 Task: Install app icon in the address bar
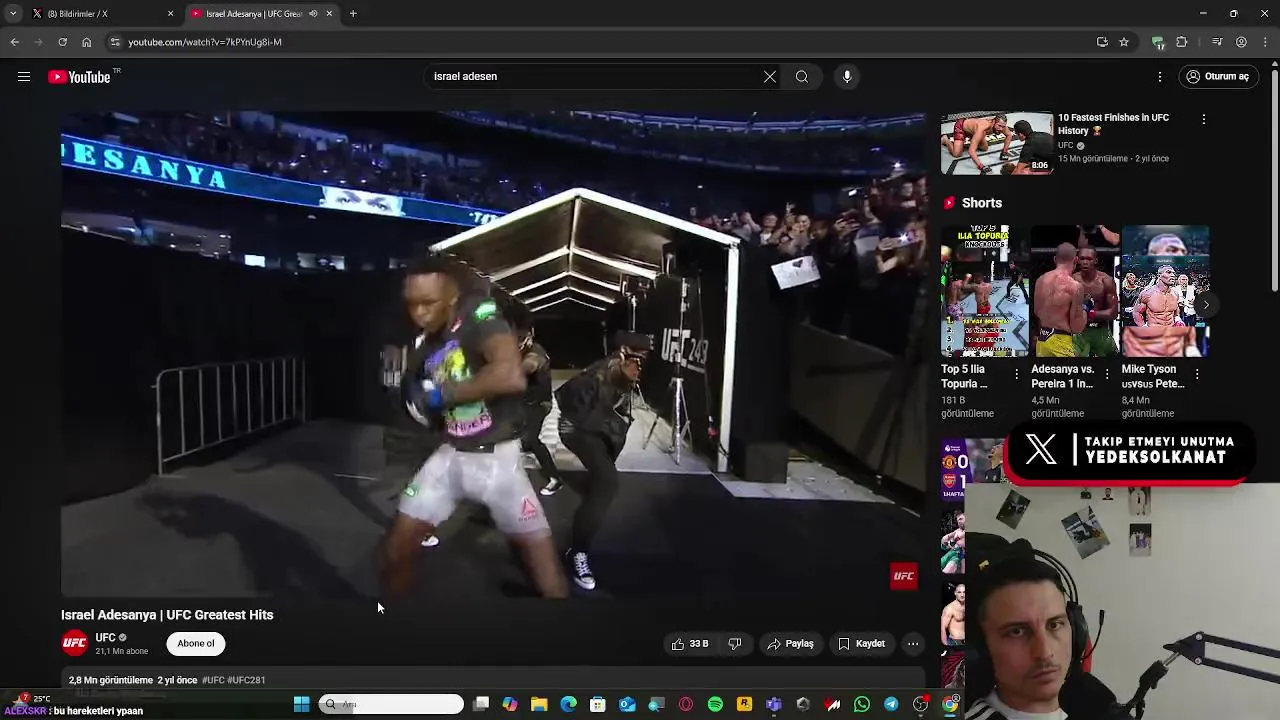pyautogui.click(x=1102, y=42)
